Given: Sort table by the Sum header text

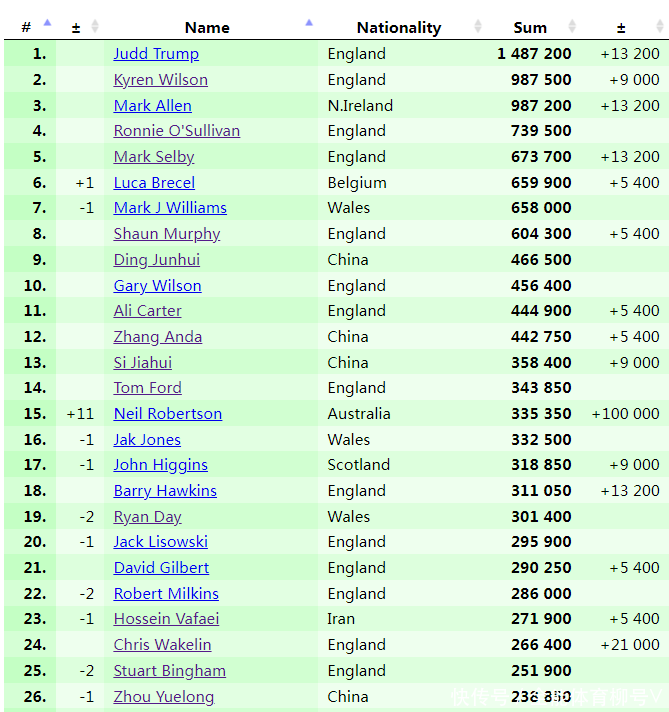Looking at the screenshot, I should 530,28.
